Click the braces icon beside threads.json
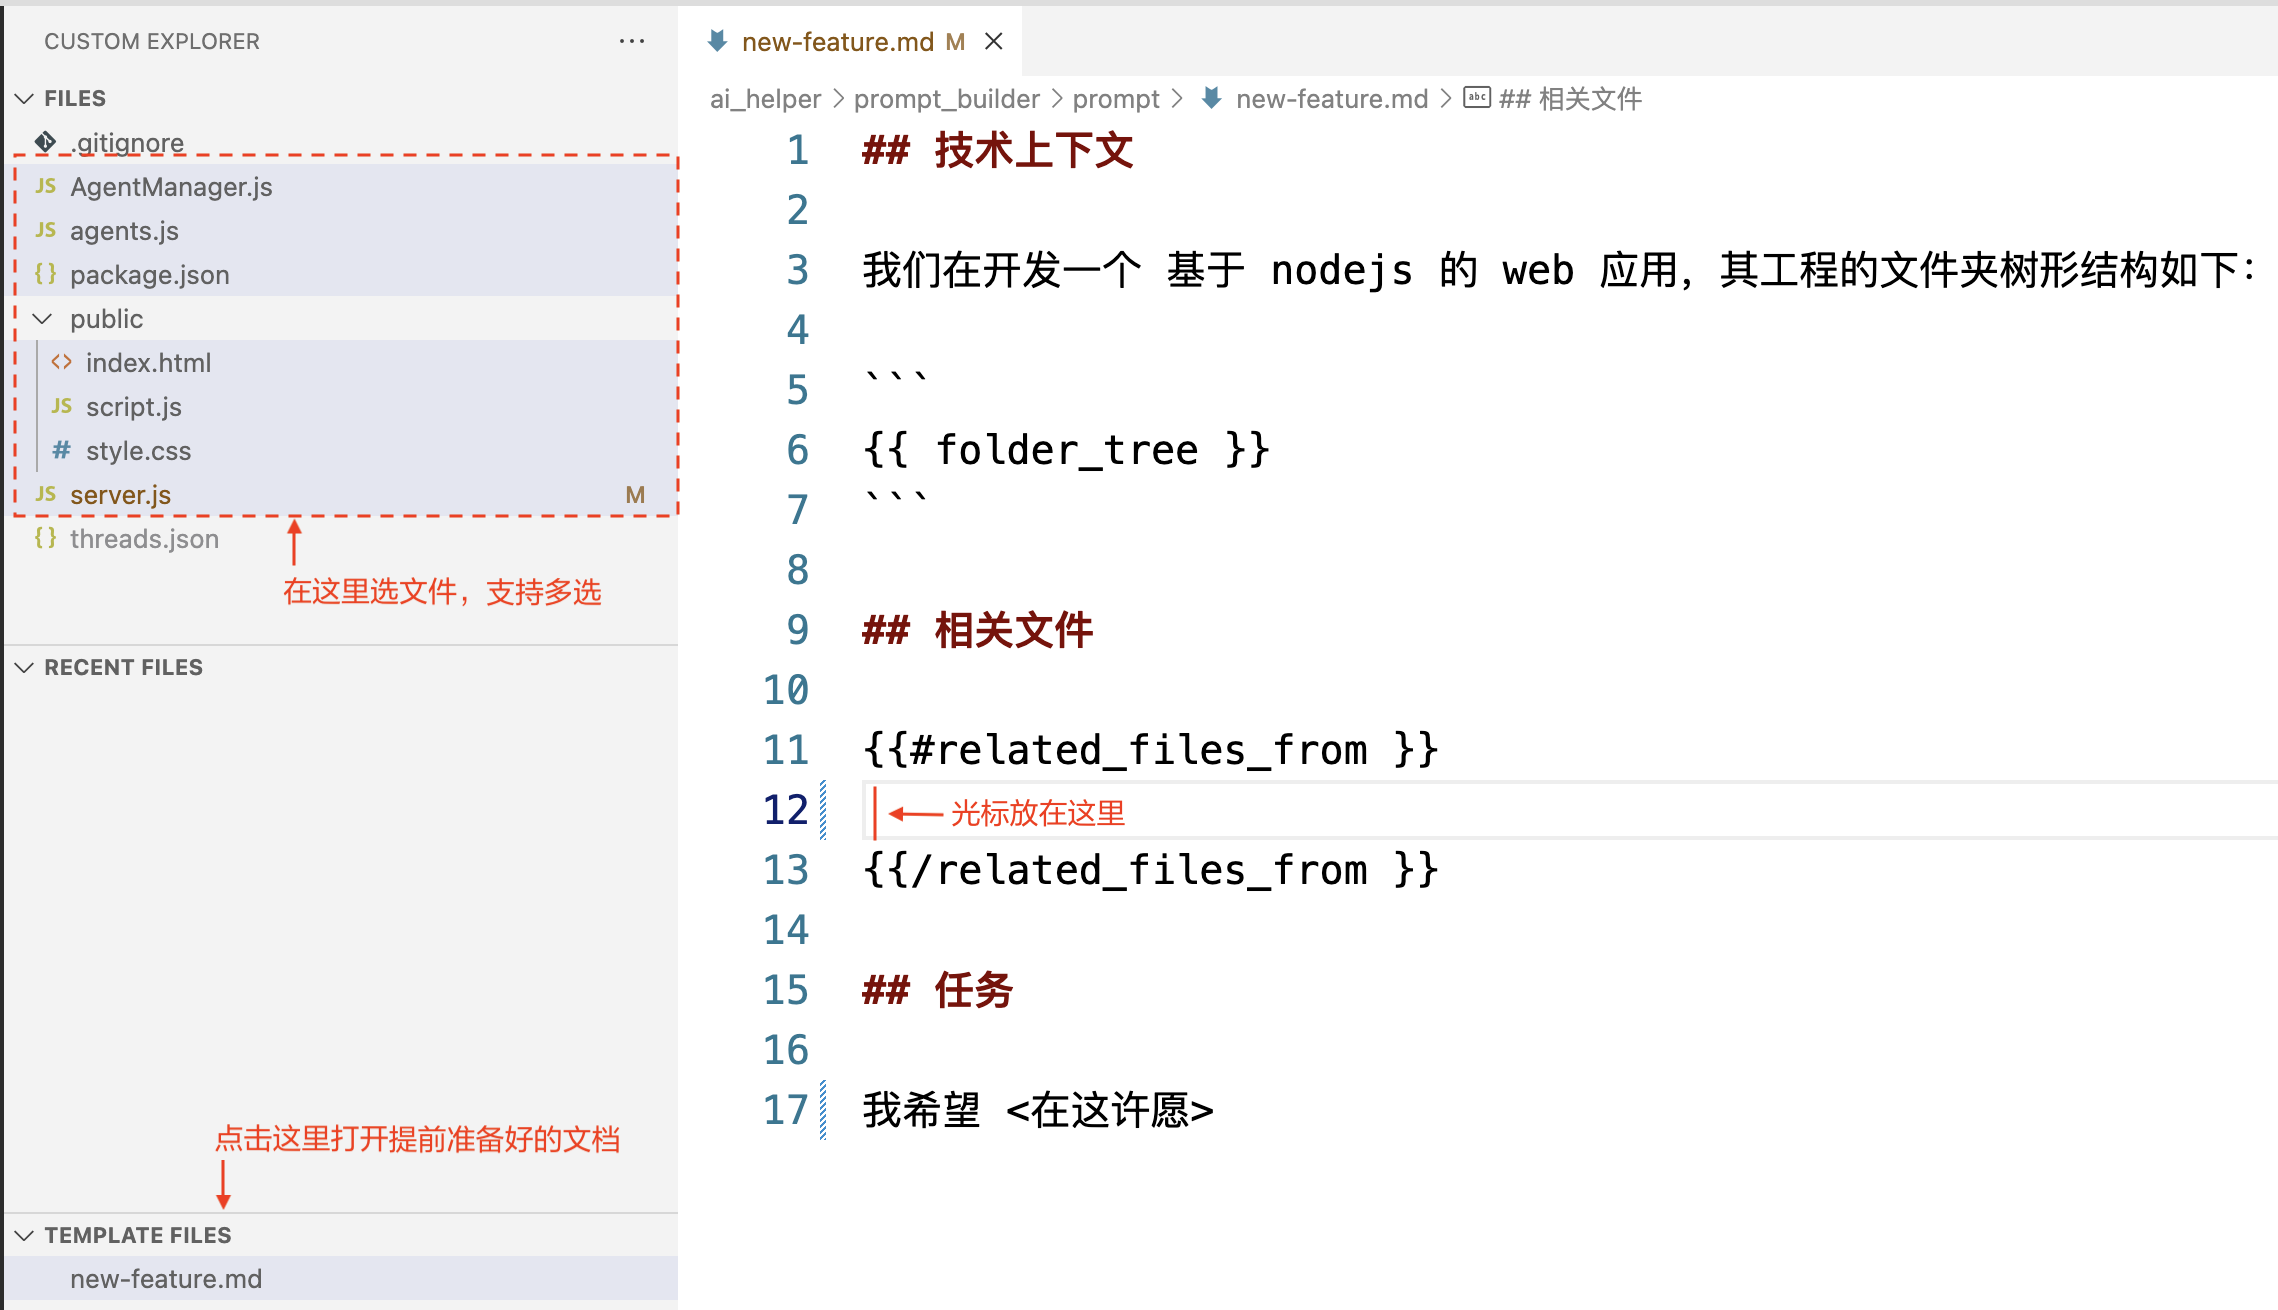 [45, 538]
